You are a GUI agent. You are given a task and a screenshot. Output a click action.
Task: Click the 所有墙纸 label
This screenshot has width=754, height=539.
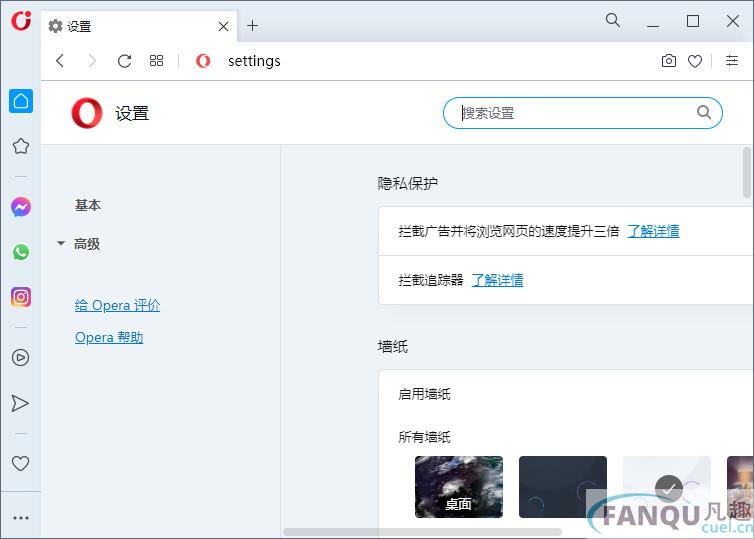click(425, 437)
